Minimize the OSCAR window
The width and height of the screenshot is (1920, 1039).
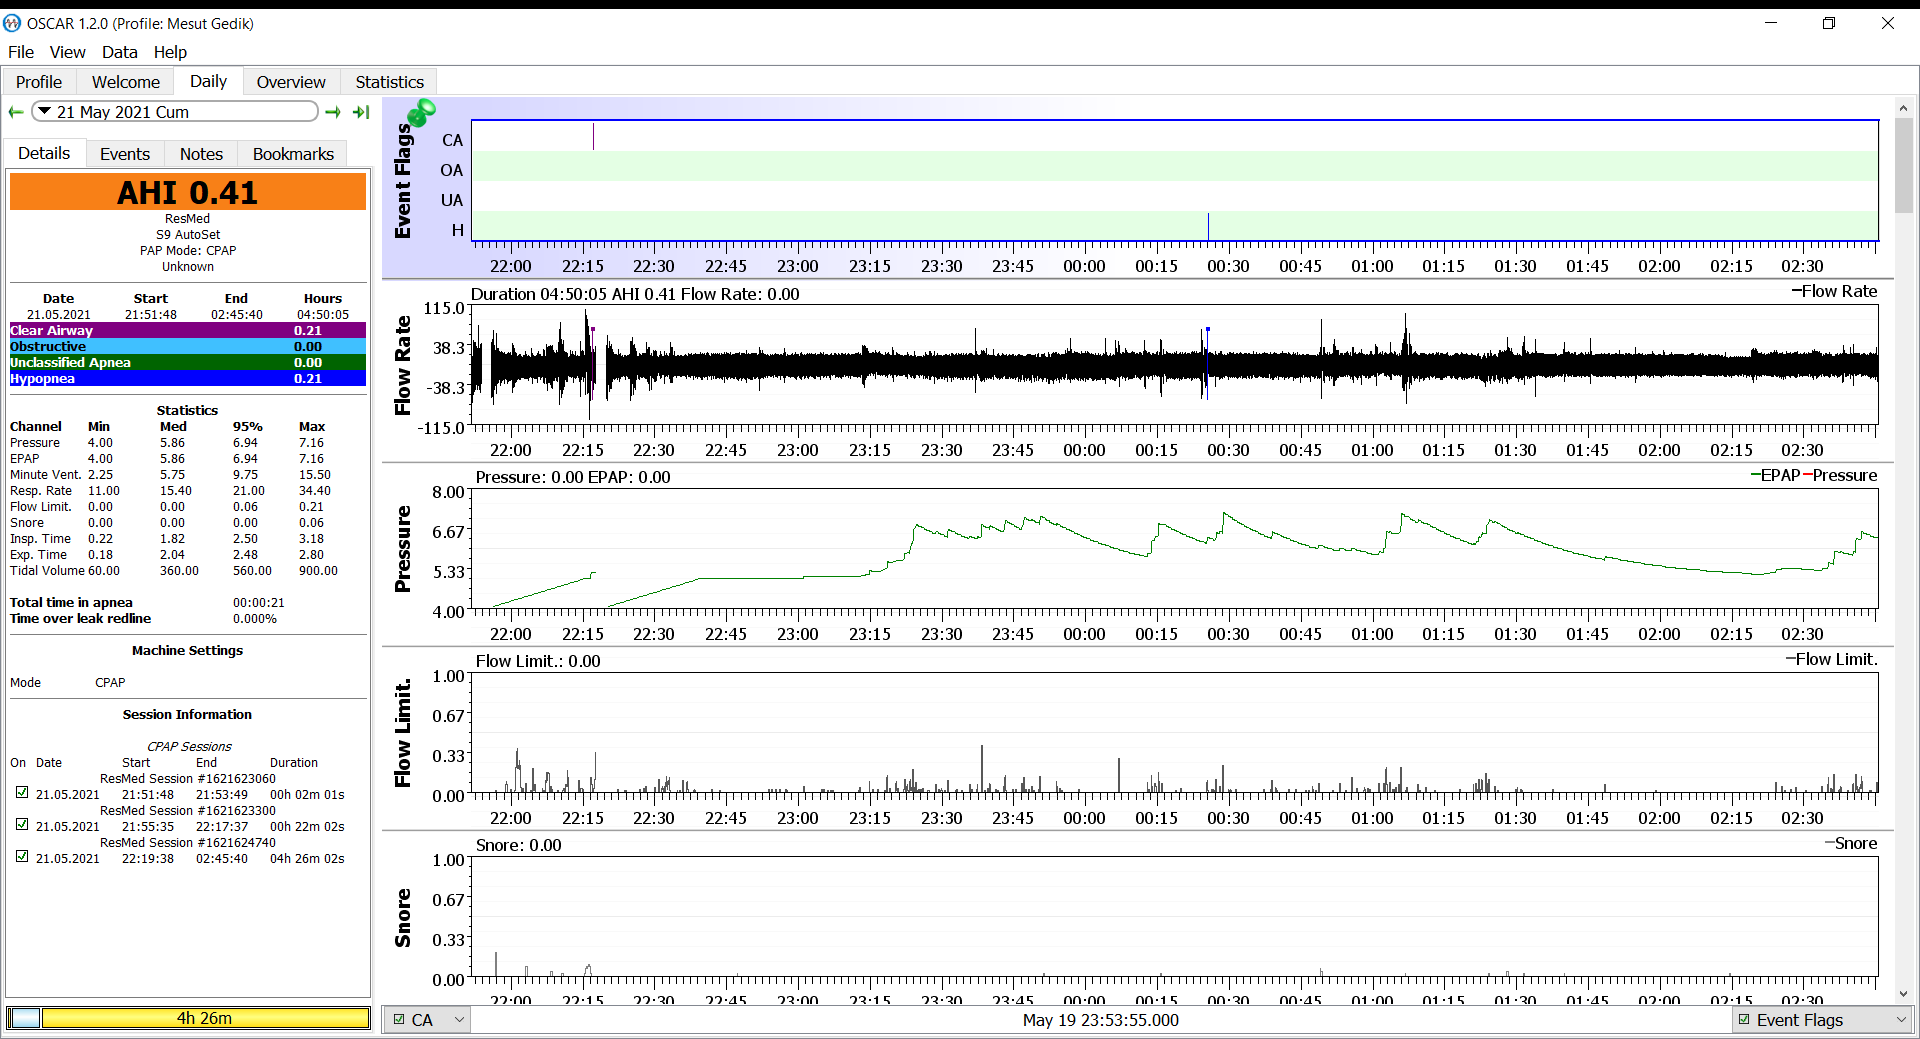1771,23
